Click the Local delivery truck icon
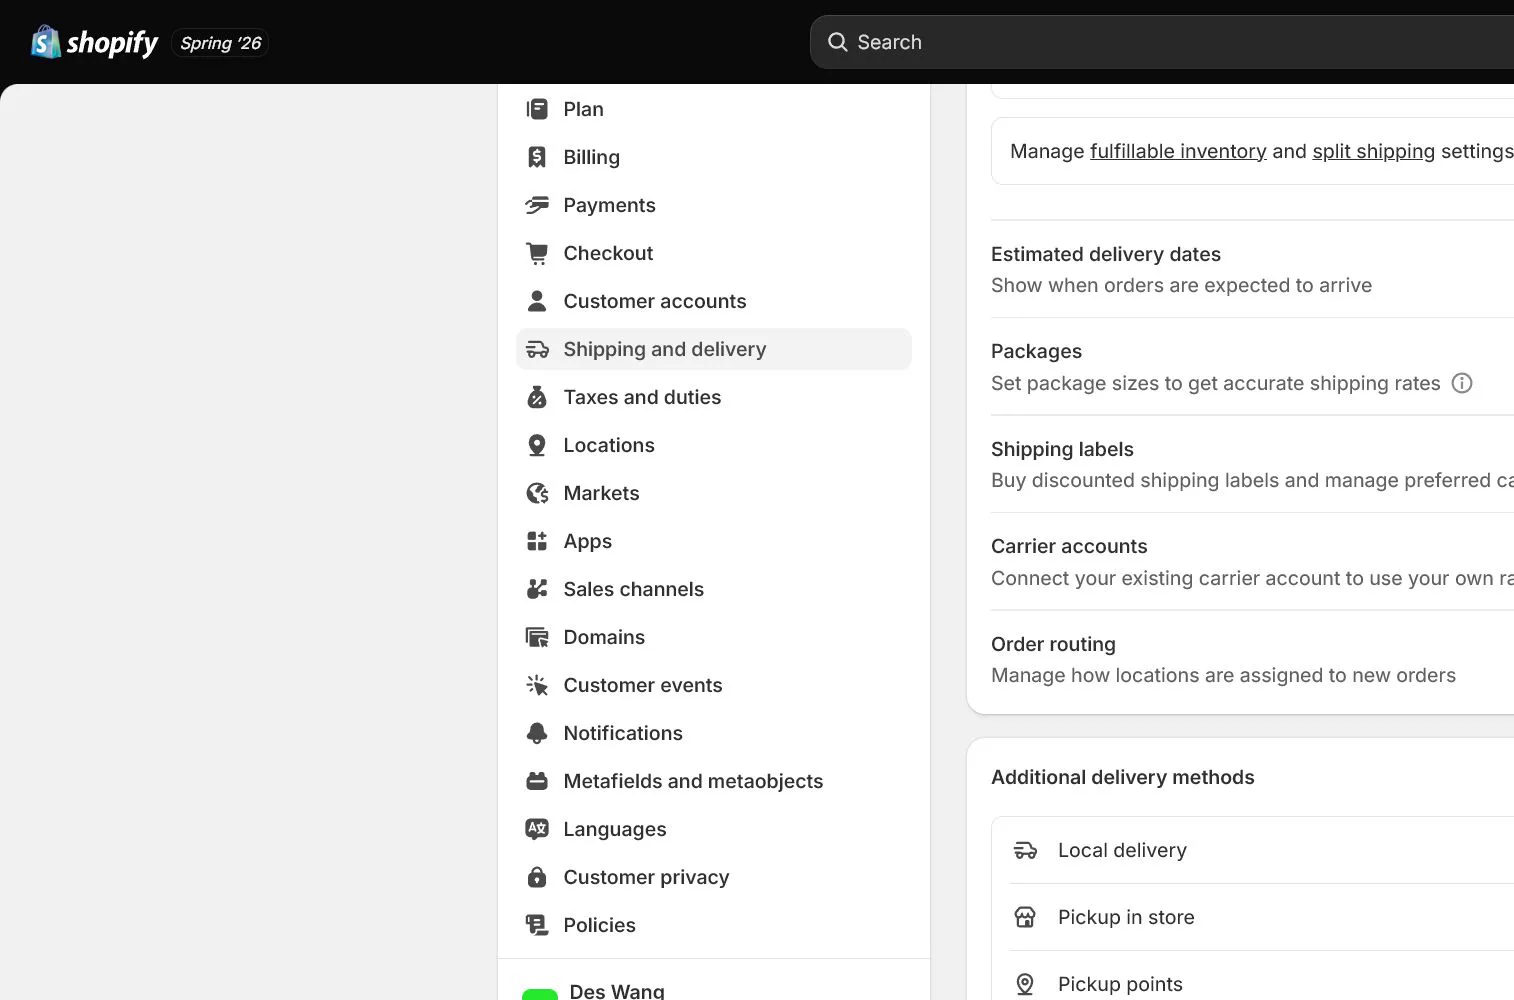Screen dimensions: 1514x1000 coord(1025,850)
